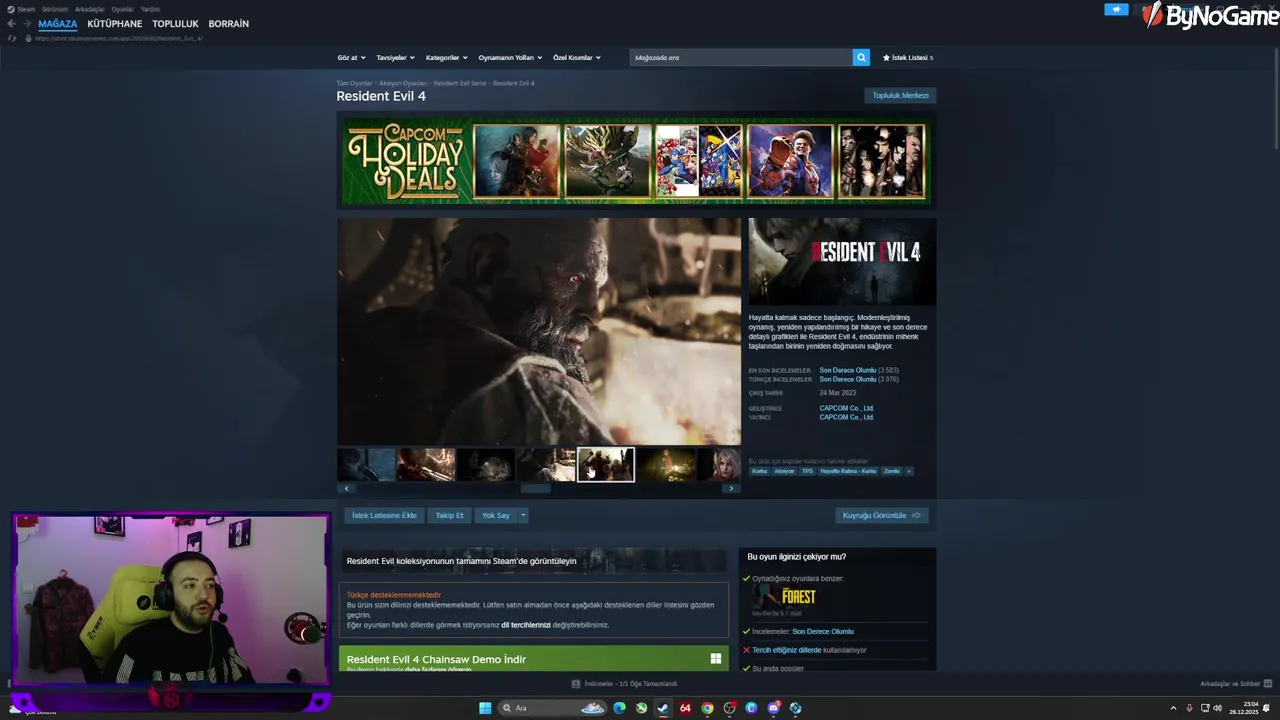The height and width of the screenshot is (720, 1280).
Task: Open Discord from the taskbar
Action: (x=773, y=708)
